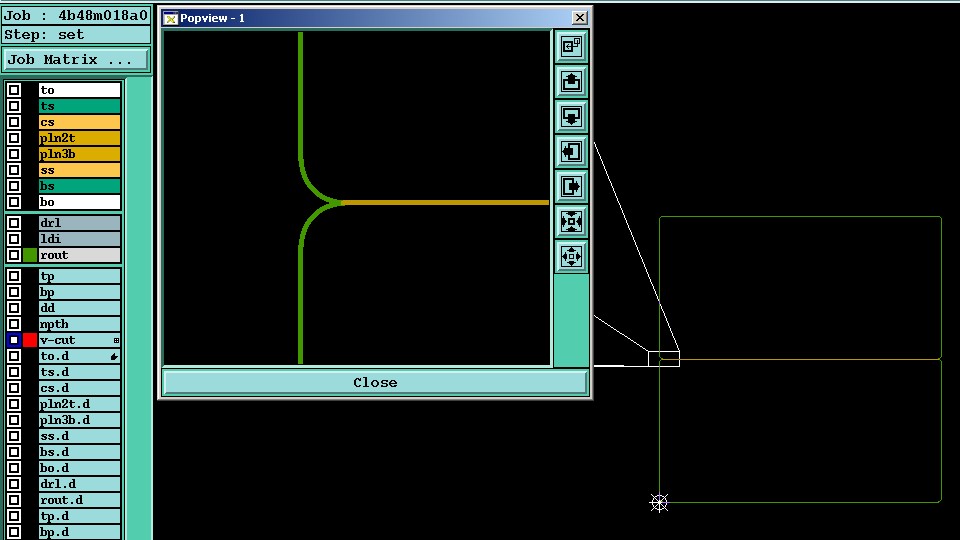This screenshot has width=960, height=540.
Task: Click the Popview copy-to-main-window icon
Action: 571,47
